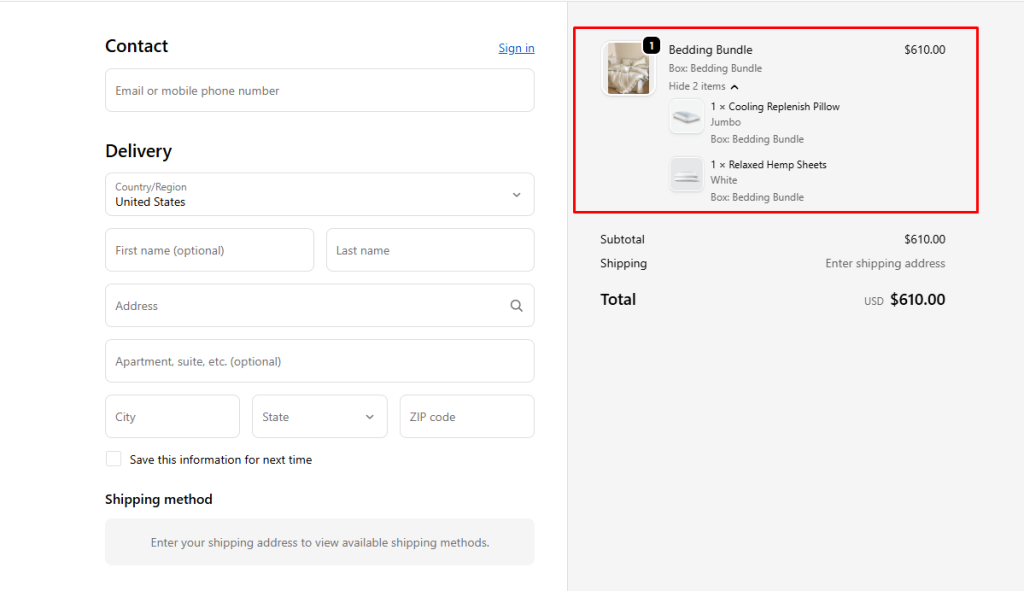Click the Apartment, suite, etc. field

(x=319, y=361)
